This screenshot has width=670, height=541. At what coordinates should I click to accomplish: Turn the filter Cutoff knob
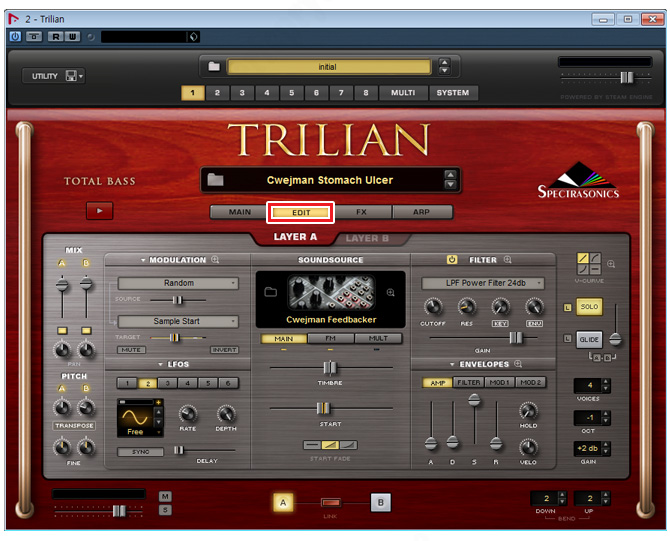(433, 306)
